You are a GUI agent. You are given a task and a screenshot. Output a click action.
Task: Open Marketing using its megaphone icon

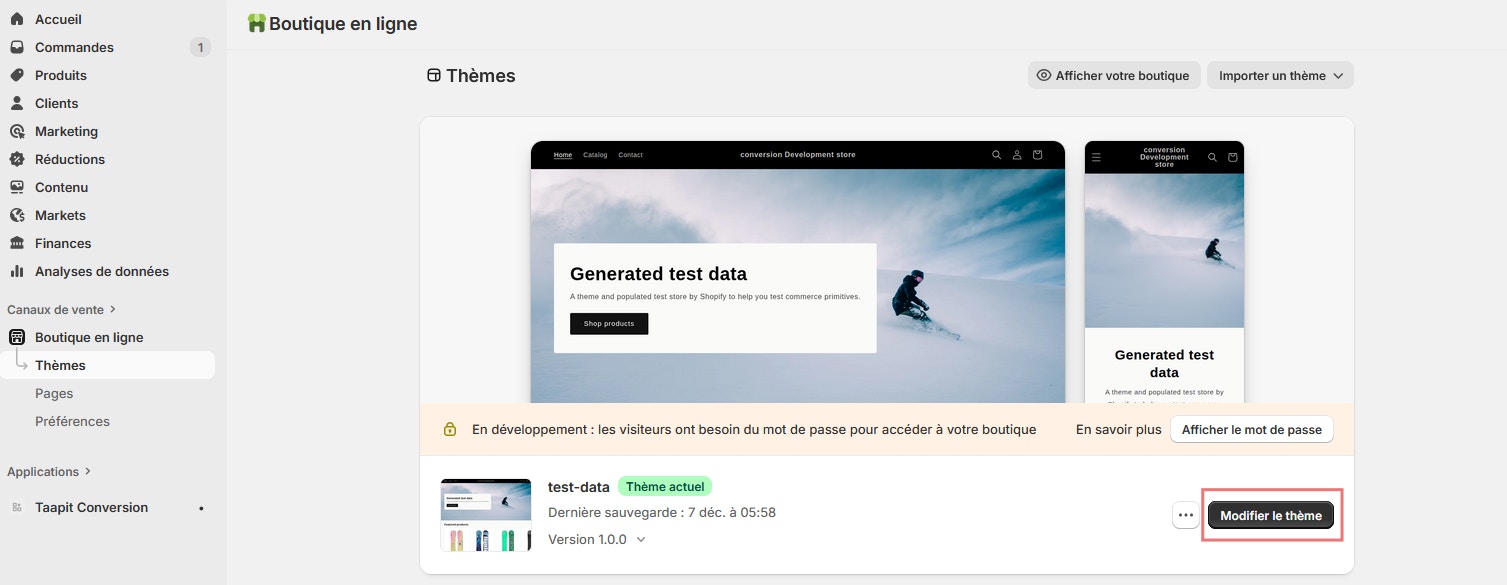point(16,131)
